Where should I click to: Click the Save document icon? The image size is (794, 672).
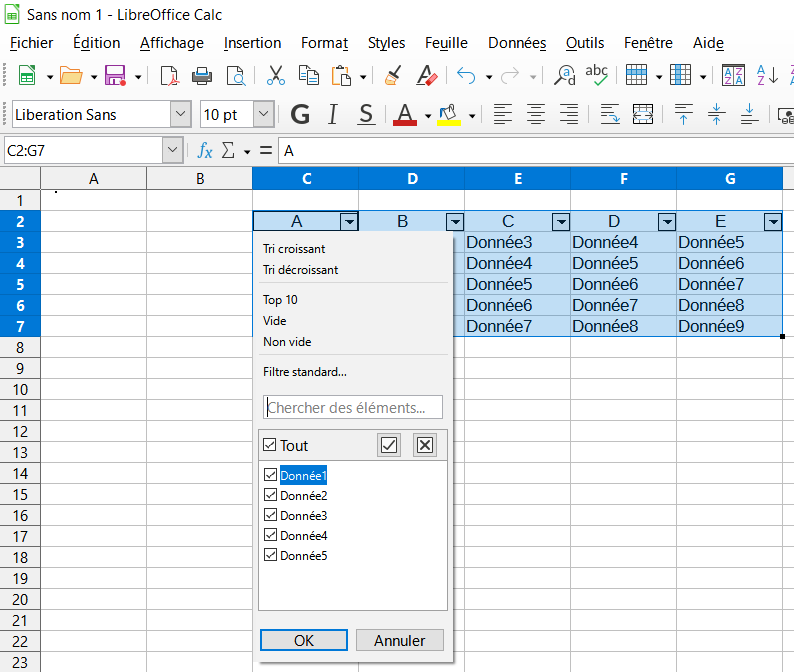coord(115,76)
